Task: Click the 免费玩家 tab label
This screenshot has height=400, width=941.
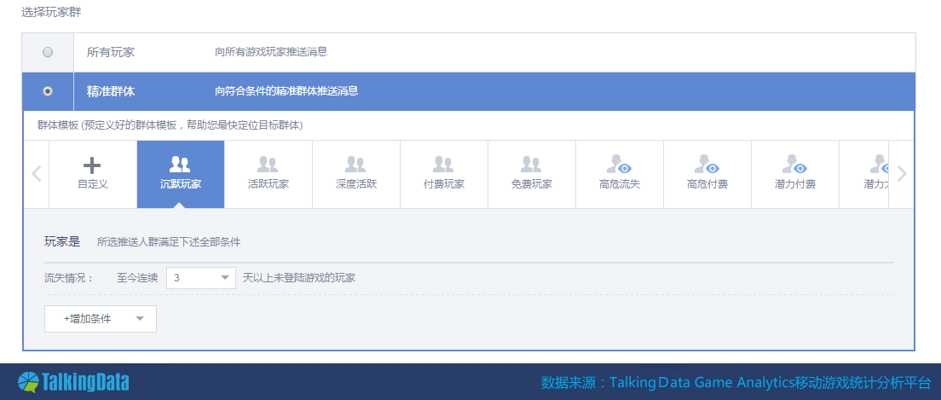Action: (x=531, y=184)
